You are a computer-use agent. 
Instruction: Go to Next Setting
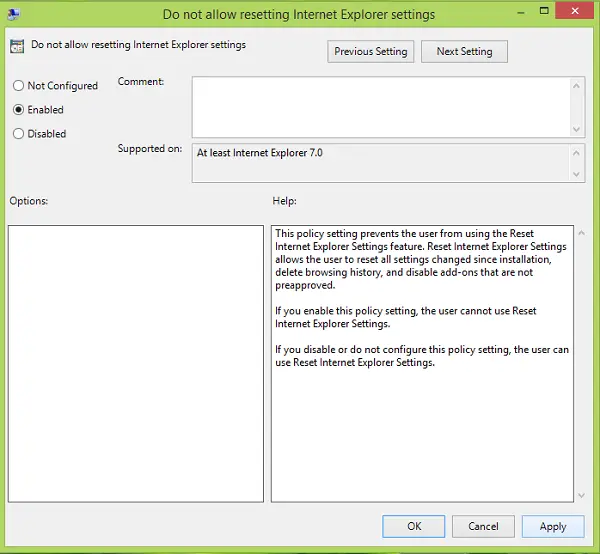[x=464, y=51]
